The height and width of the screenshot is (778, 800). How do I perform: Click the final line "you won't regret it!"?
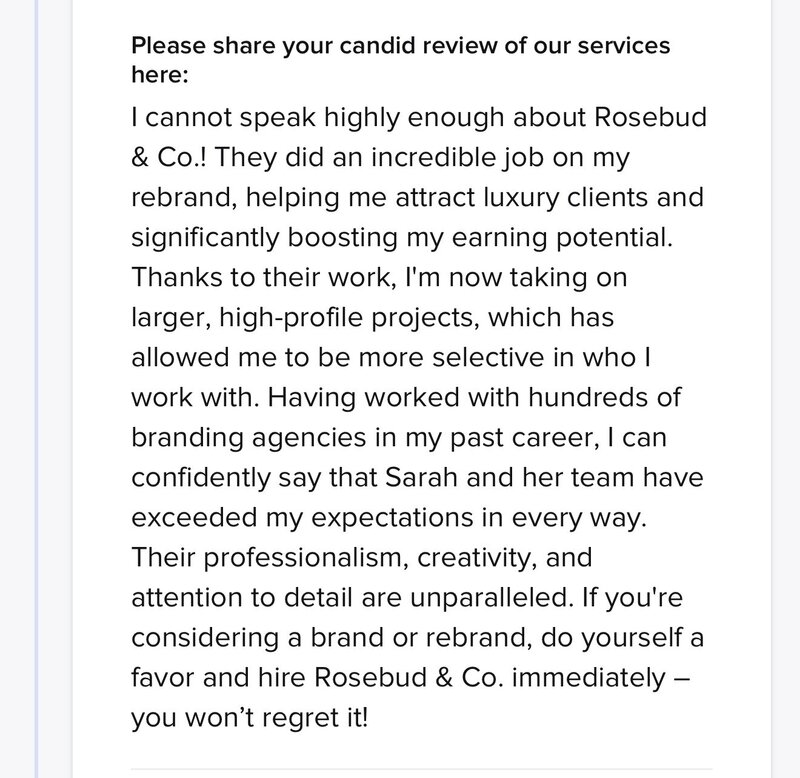tap(249, 718)
